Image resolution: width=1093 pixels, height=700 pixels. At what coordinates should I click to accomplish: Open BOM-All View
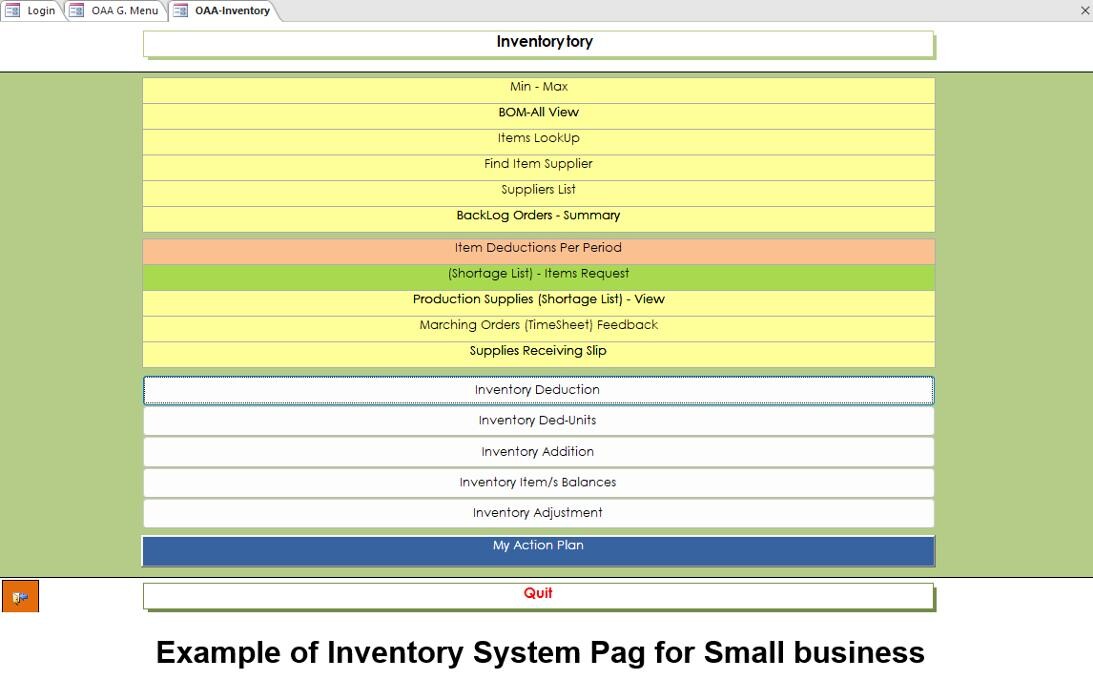pos(538,113)
